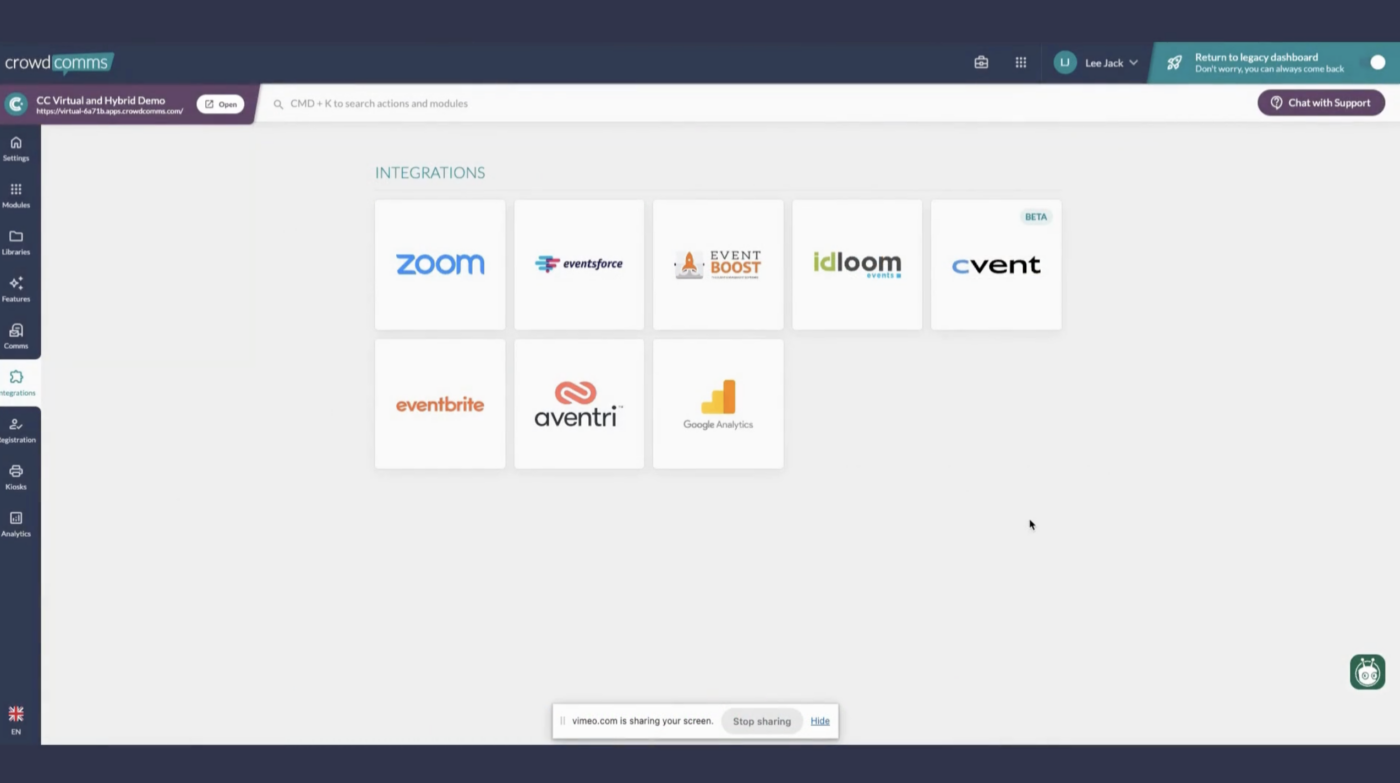Click the Hide link in the sharing bar
Image resolution: width=1400 pixels, height=783 pixels.
820,720
